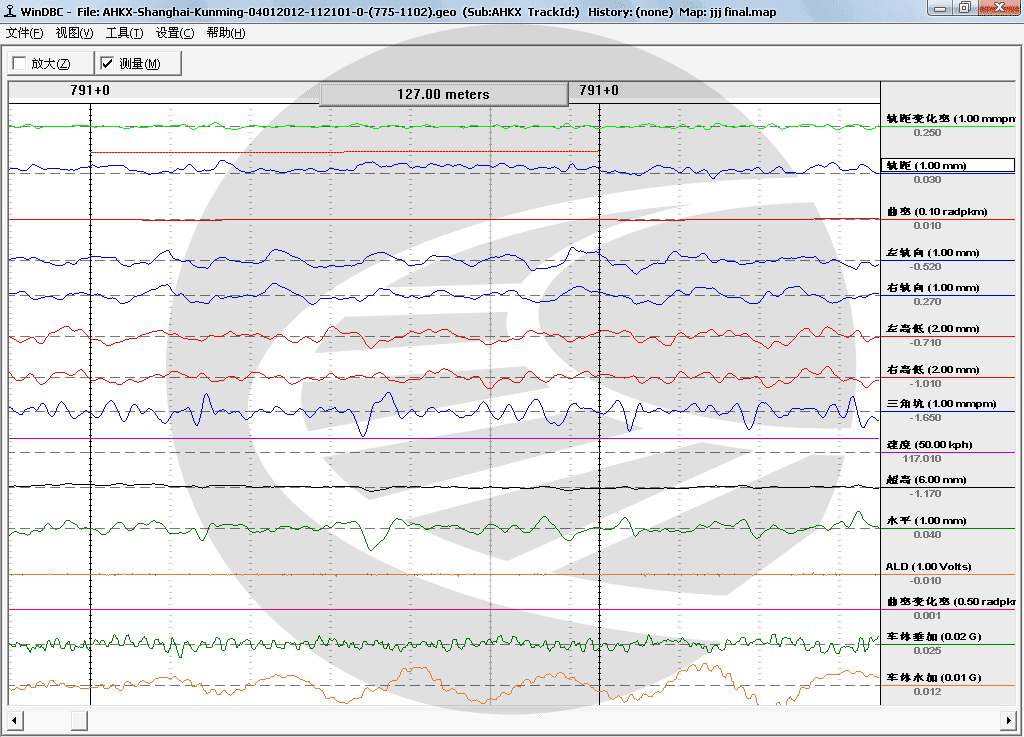Enable the 放大(Z) zoom checkbox
The image size is (1024, 737).
(20, 63)
